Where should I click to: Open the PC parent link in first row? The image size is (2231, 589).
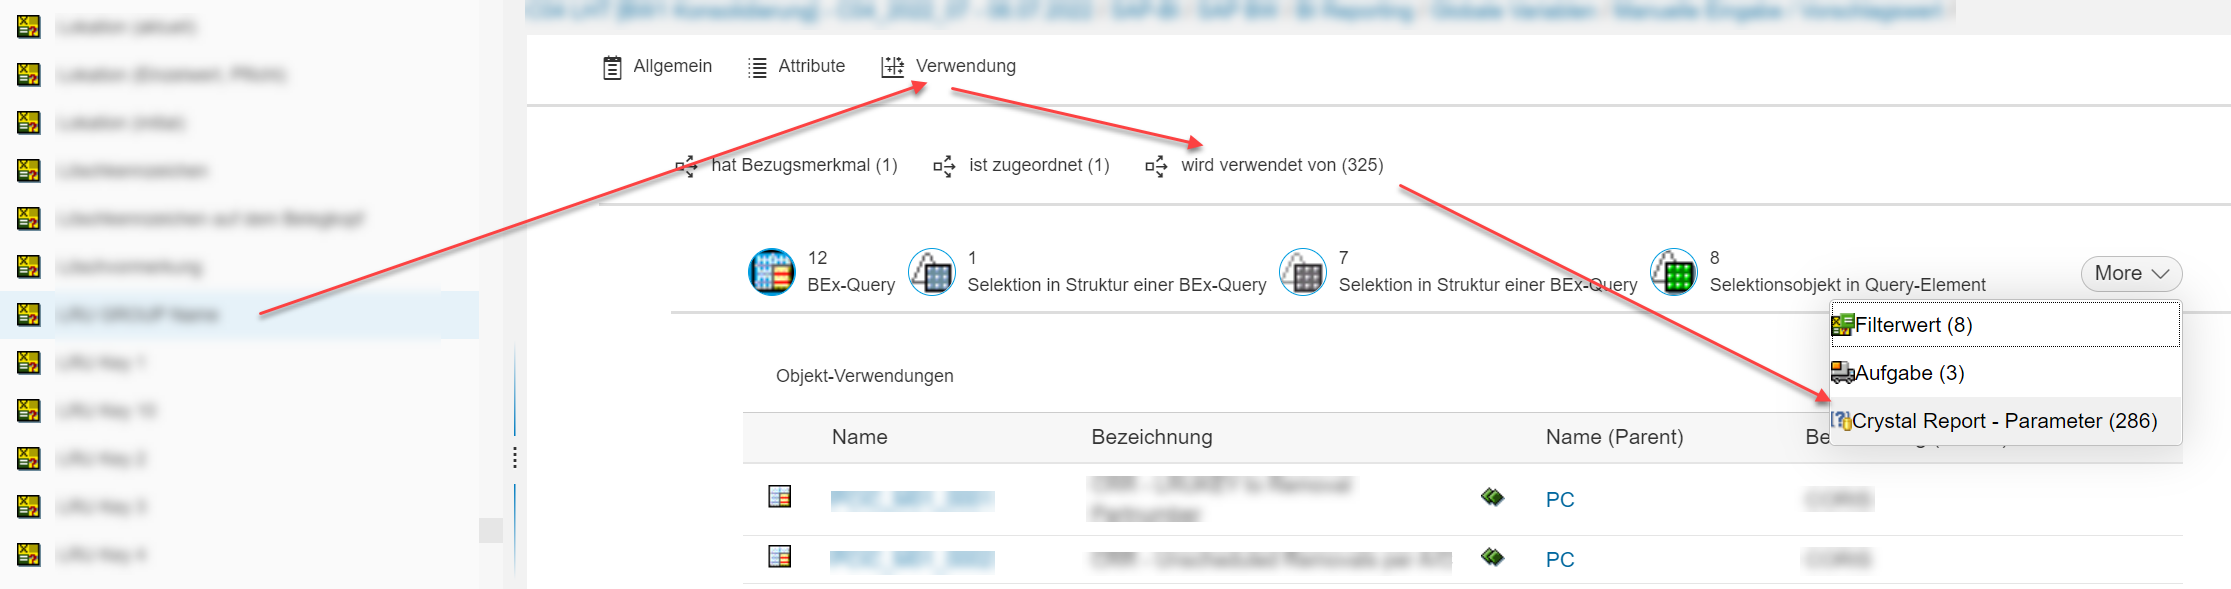[1559, 500]
